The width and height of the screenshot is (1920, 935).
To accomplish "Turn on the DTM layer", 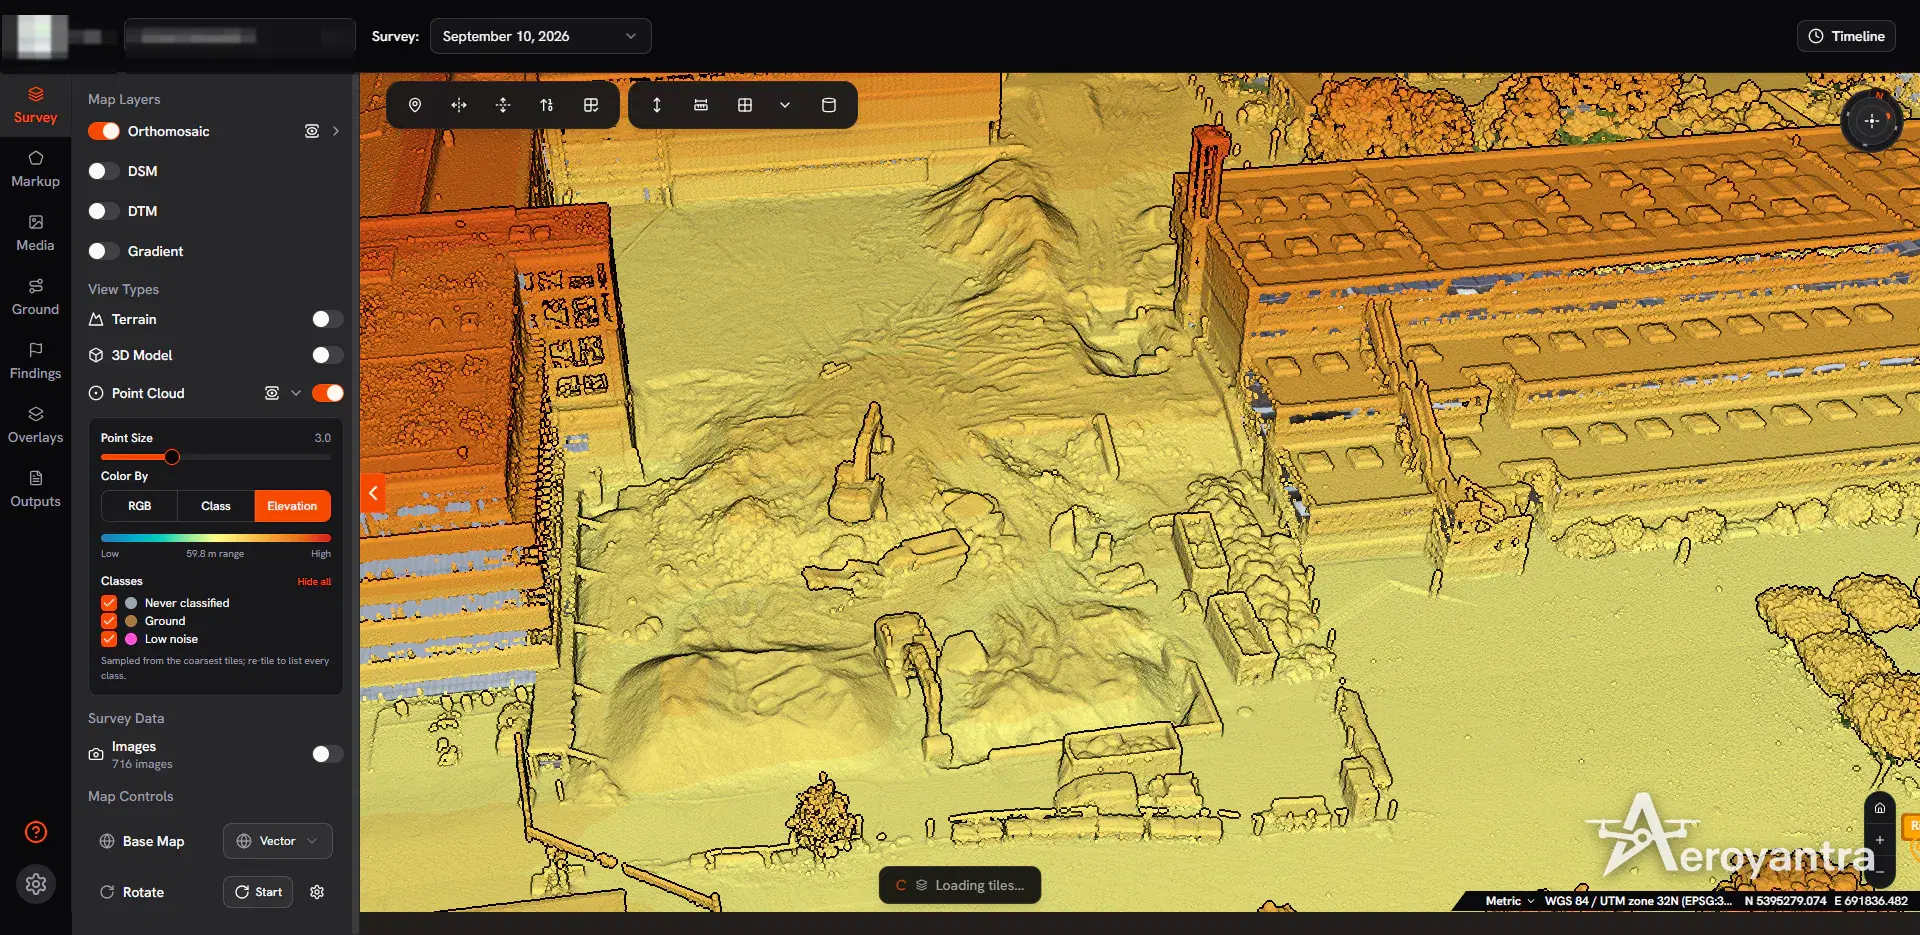I will coord(104,211).
